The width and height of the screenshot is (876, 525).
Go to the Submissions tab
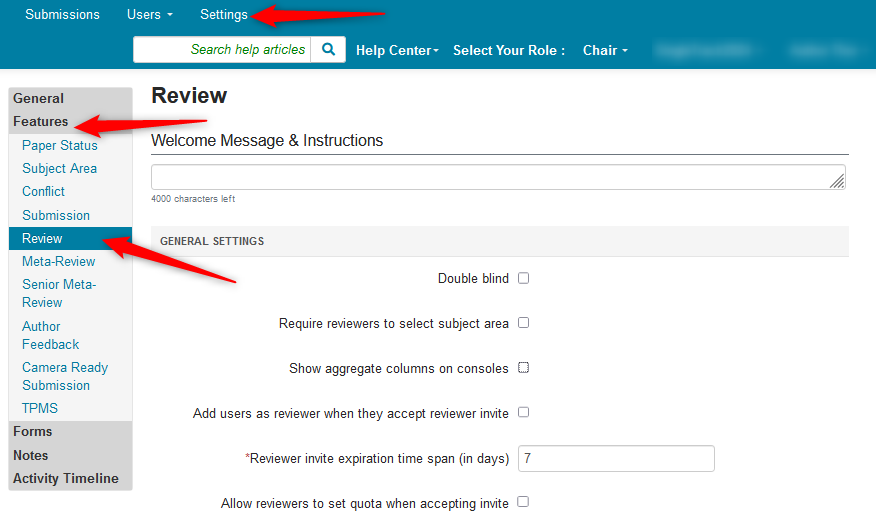pyautogui.click(x=62, y=15)
